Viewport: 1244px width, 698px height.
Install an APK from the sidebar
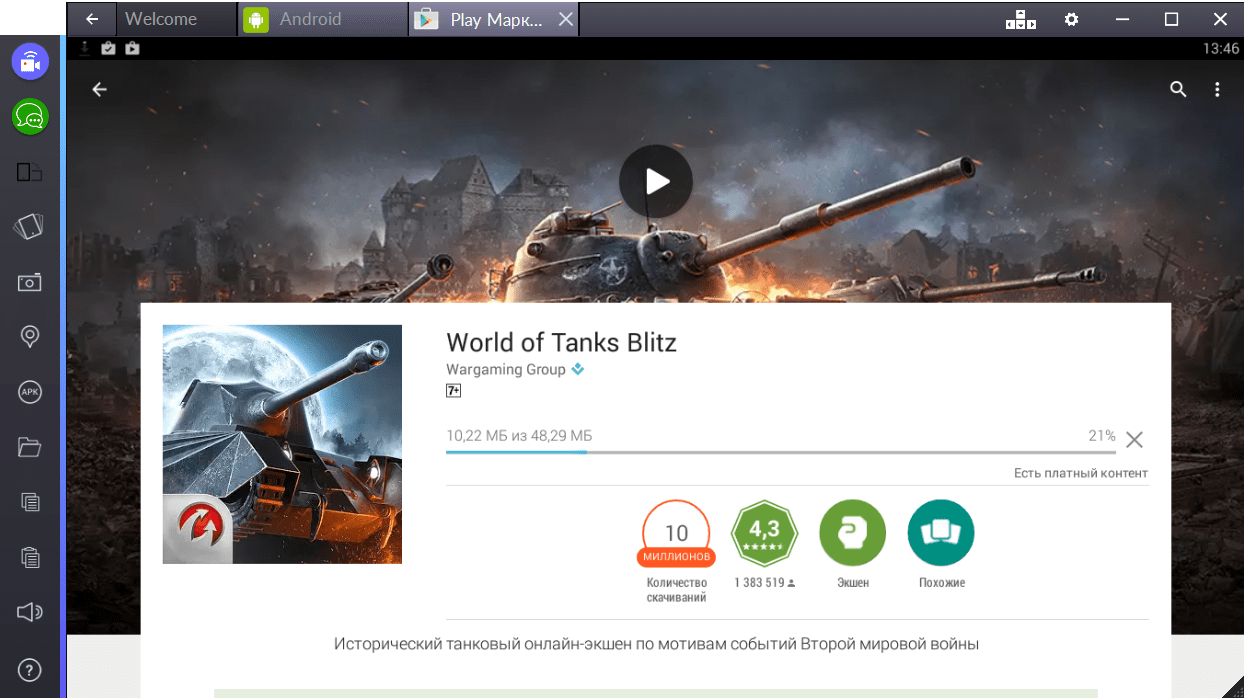[30, 392]
